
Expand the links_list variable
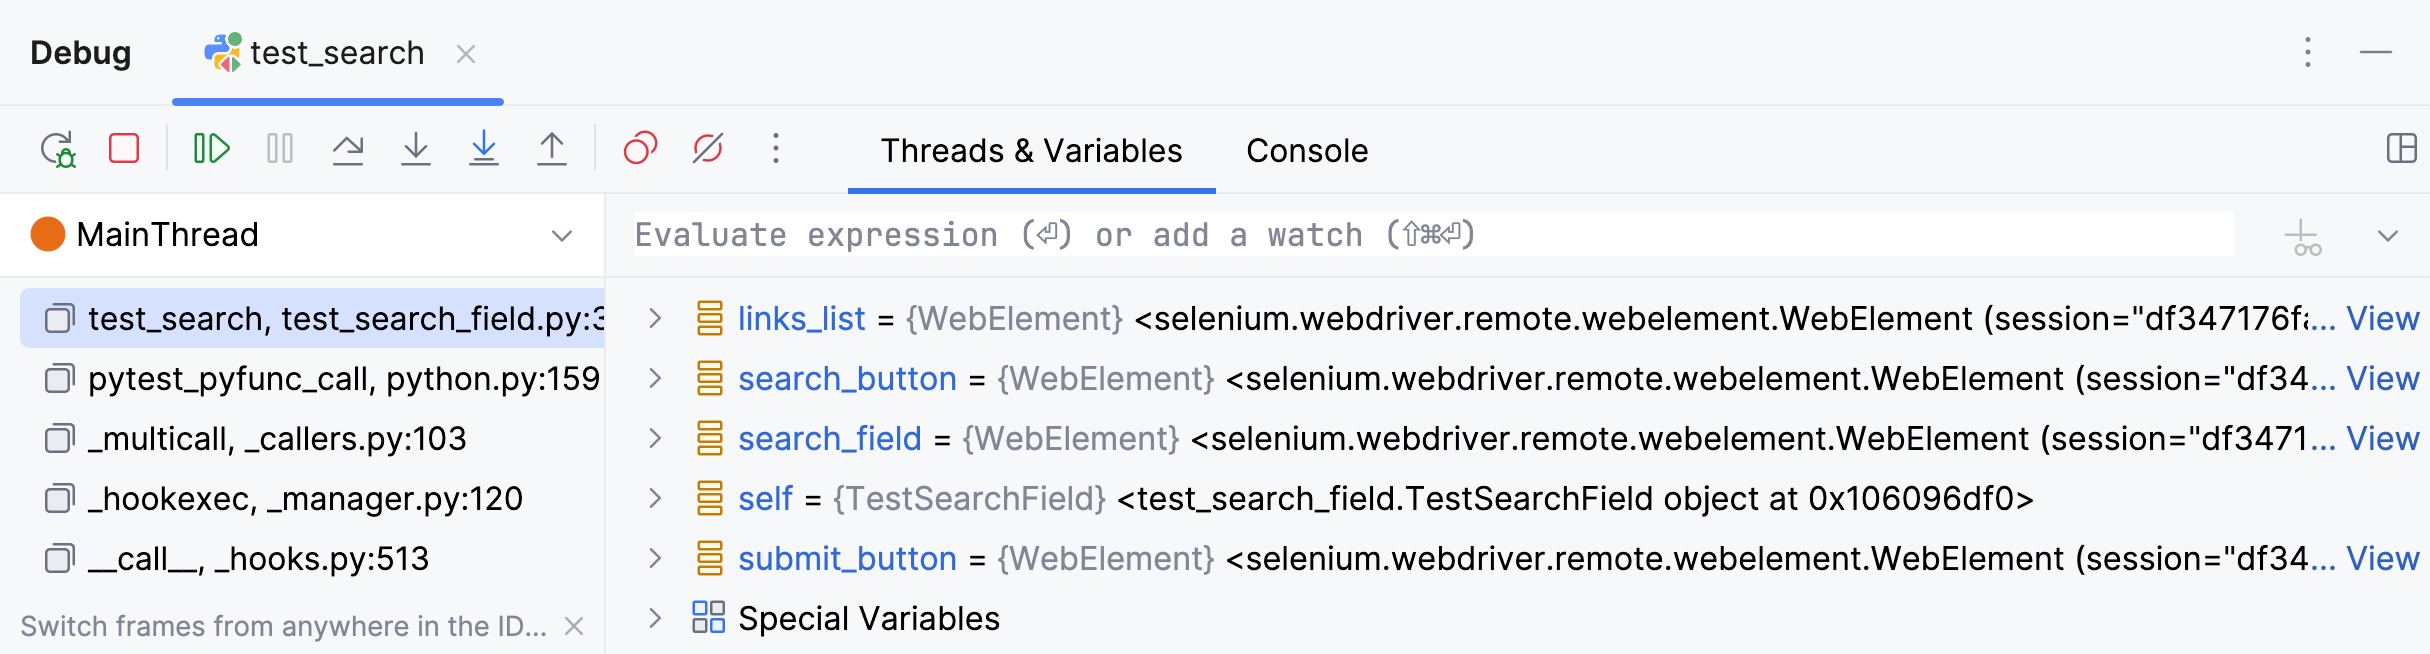(x=655, y=318)
